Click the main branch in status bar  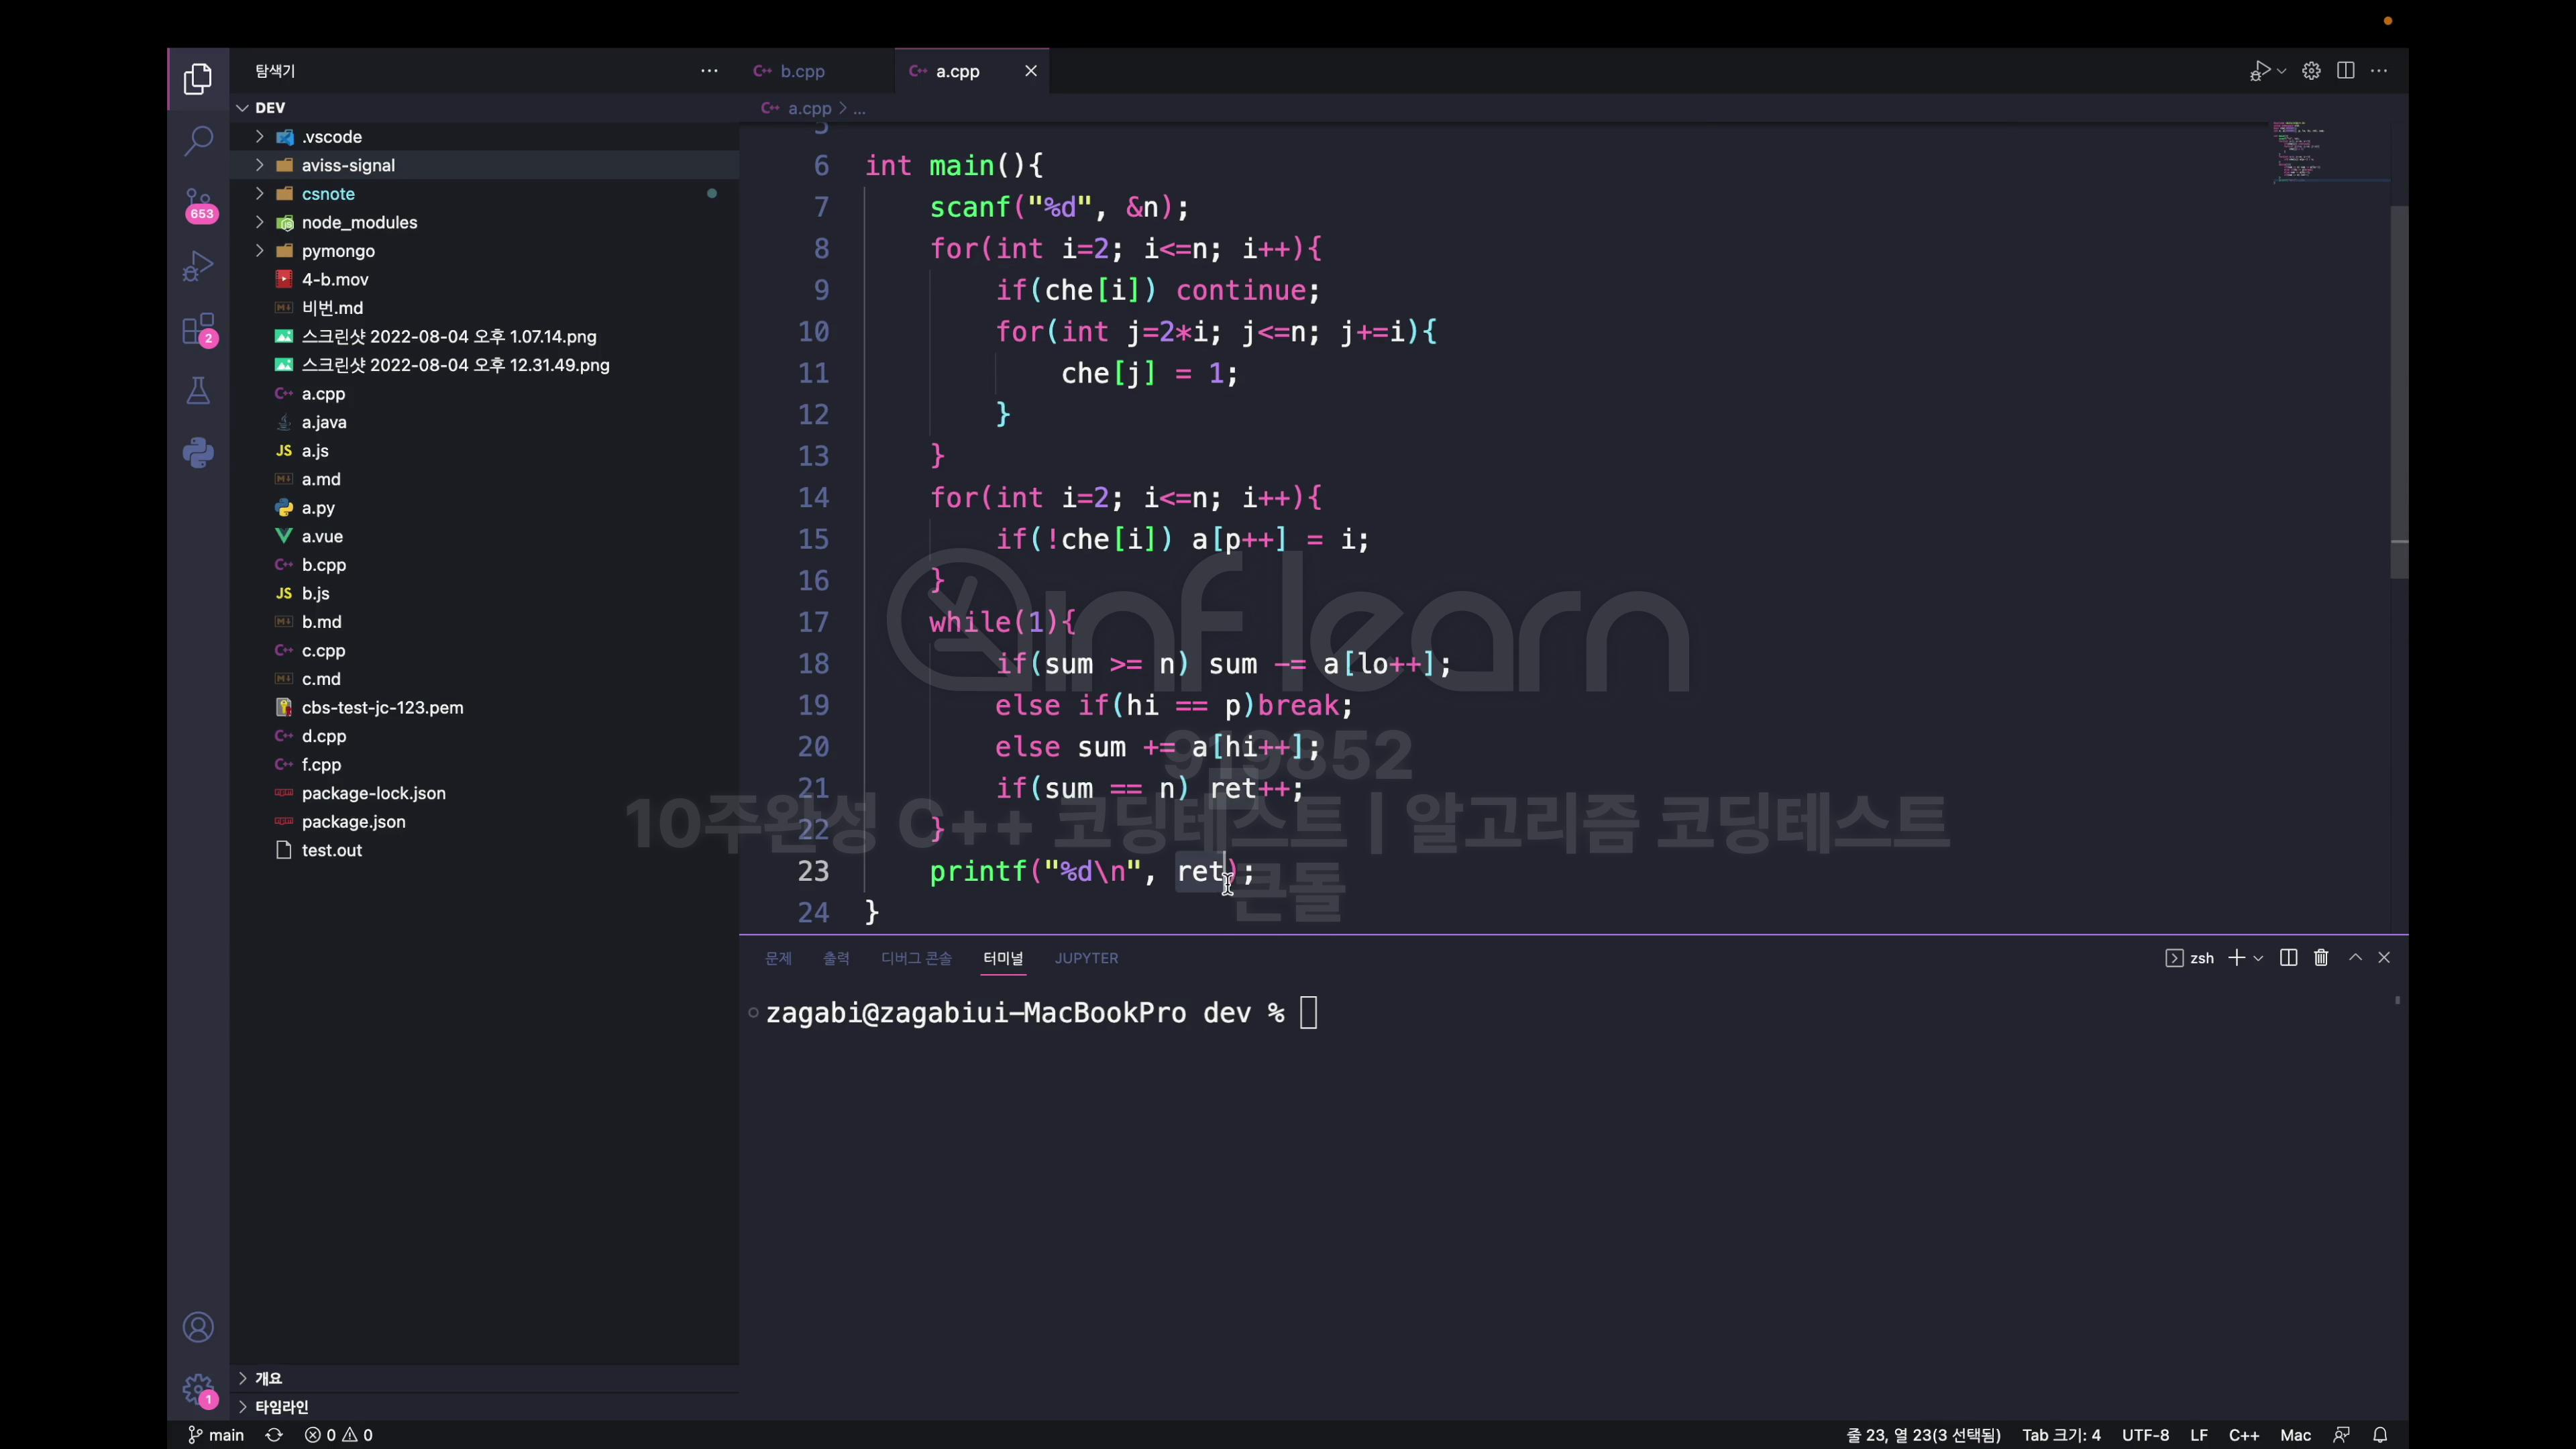click(217, 1435)
